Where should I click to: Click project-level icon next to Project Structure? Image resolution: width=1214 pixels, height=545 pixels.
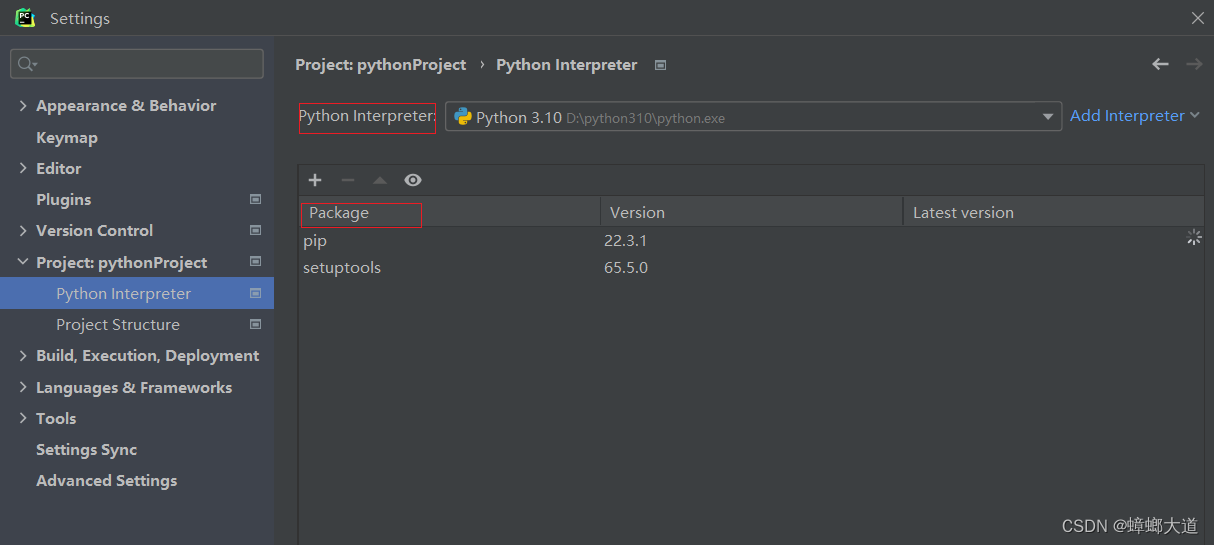(x=255, y=324)
